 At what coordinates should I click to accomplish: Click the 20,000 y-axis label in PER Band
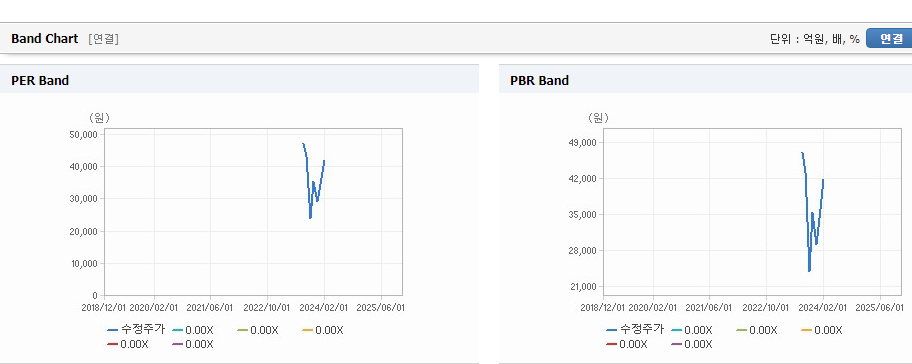[83, 231]
